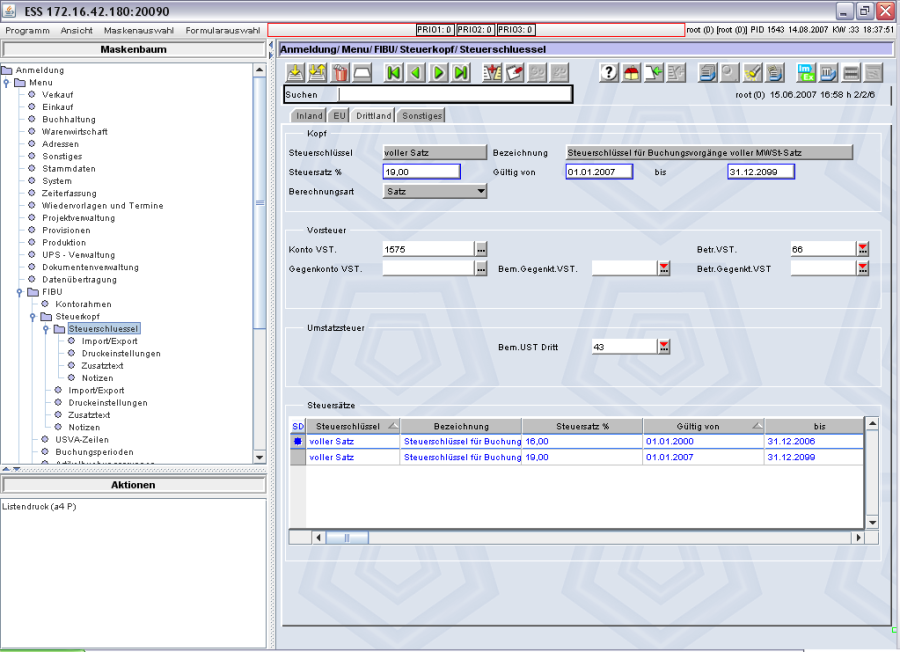This screenshot has height=652, width=900.
Task: Click the Steuersatz % field showing 19,00
Action: click(421, 172)
